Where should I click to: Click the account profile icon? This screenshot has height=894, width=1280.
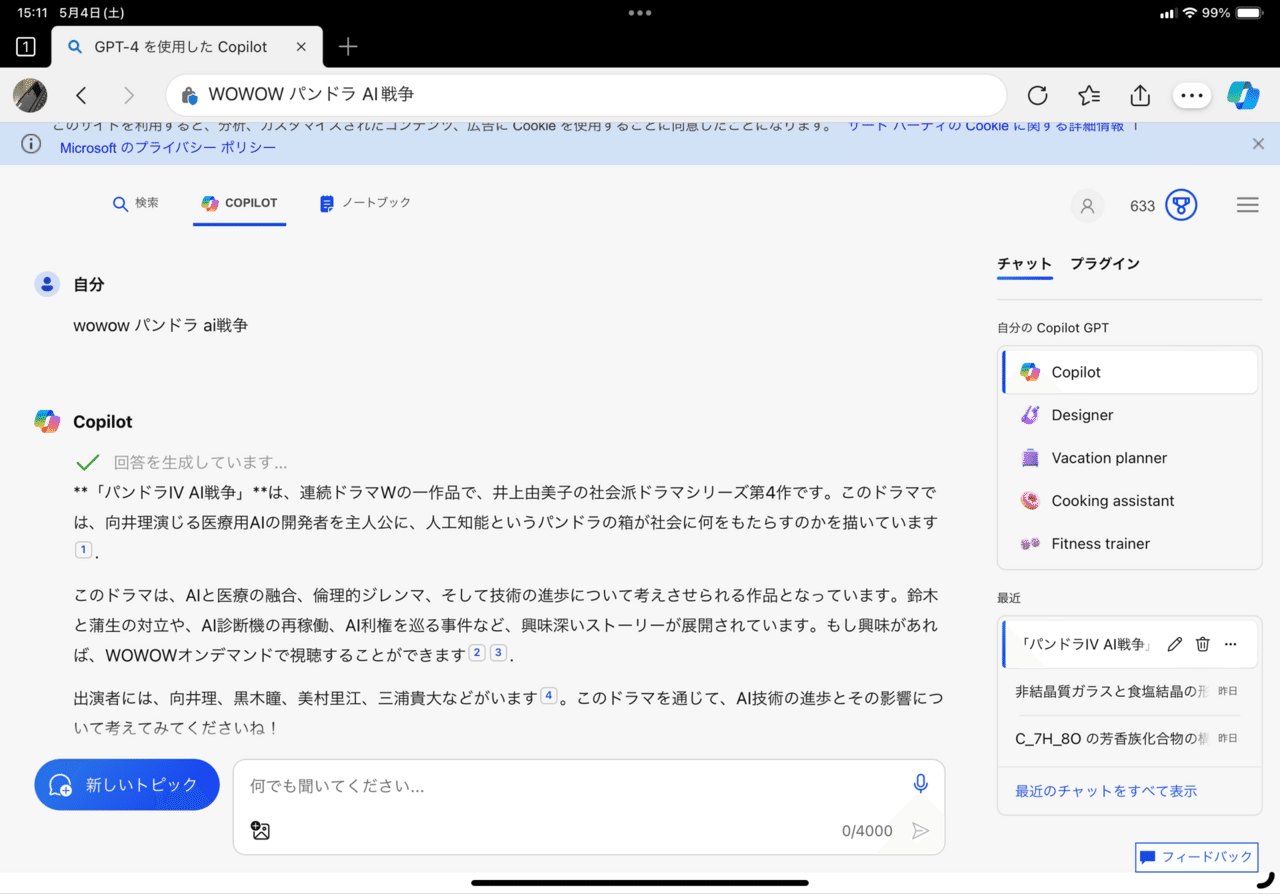[x=1087, y=205]
